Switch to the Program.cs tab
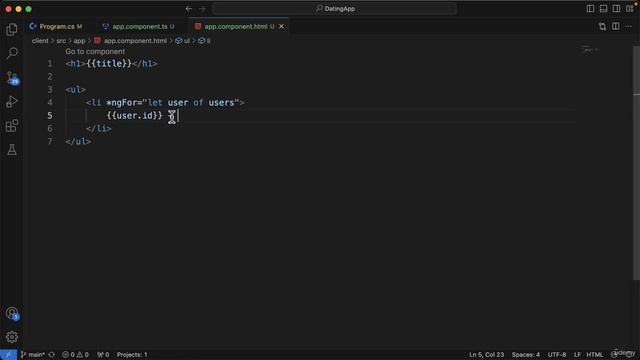 [56, 27]
